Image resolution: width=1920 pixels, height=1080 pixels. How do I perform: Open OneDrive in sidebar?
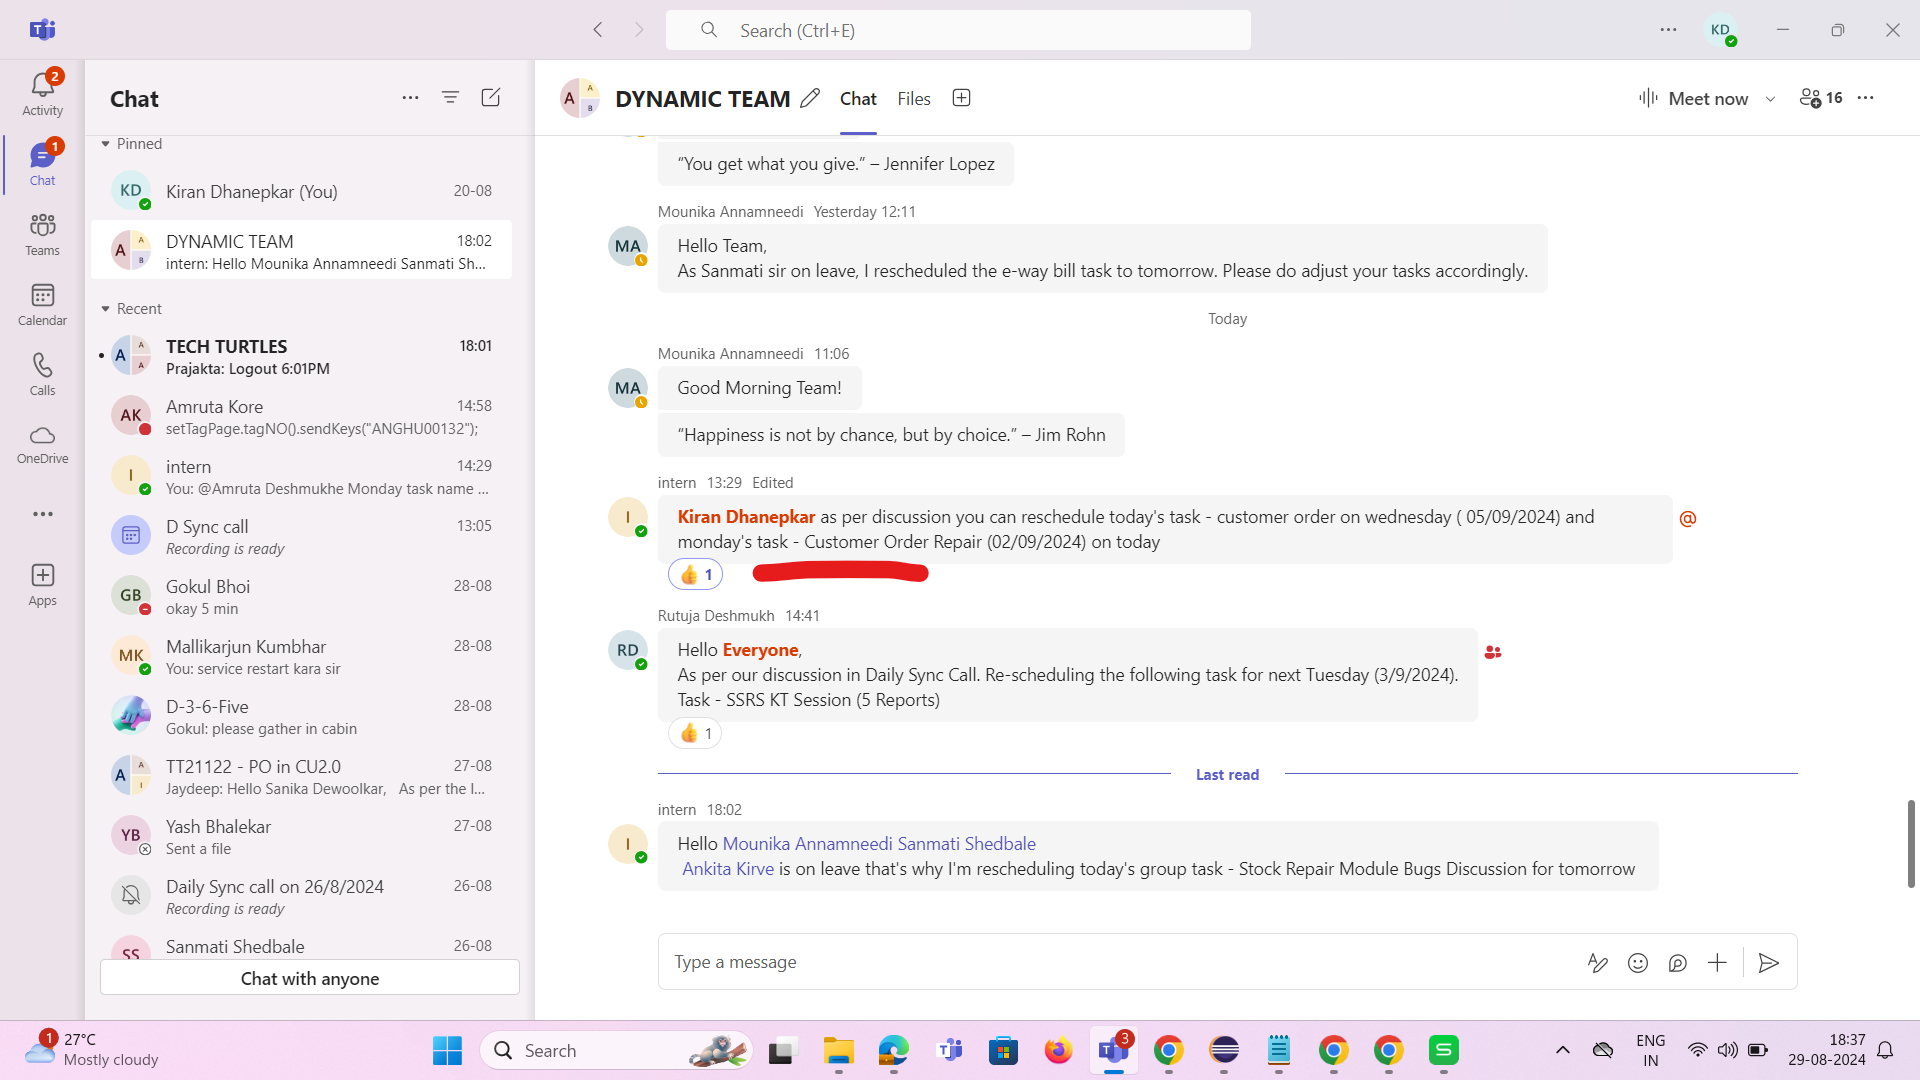[x=42, y=444]
